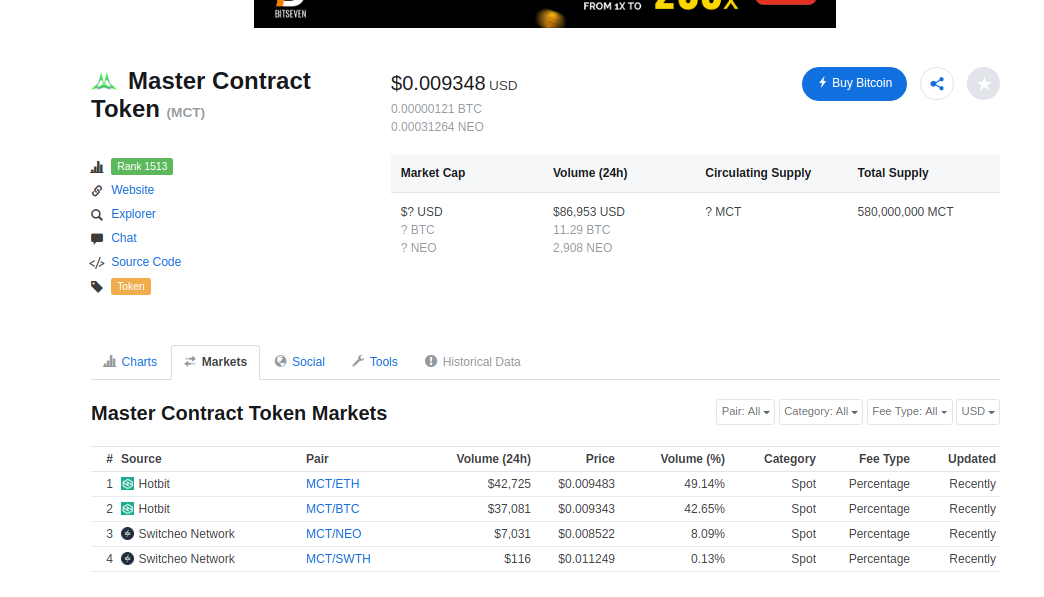Click the $86,953 USD volume value

(x=589, y=212)
